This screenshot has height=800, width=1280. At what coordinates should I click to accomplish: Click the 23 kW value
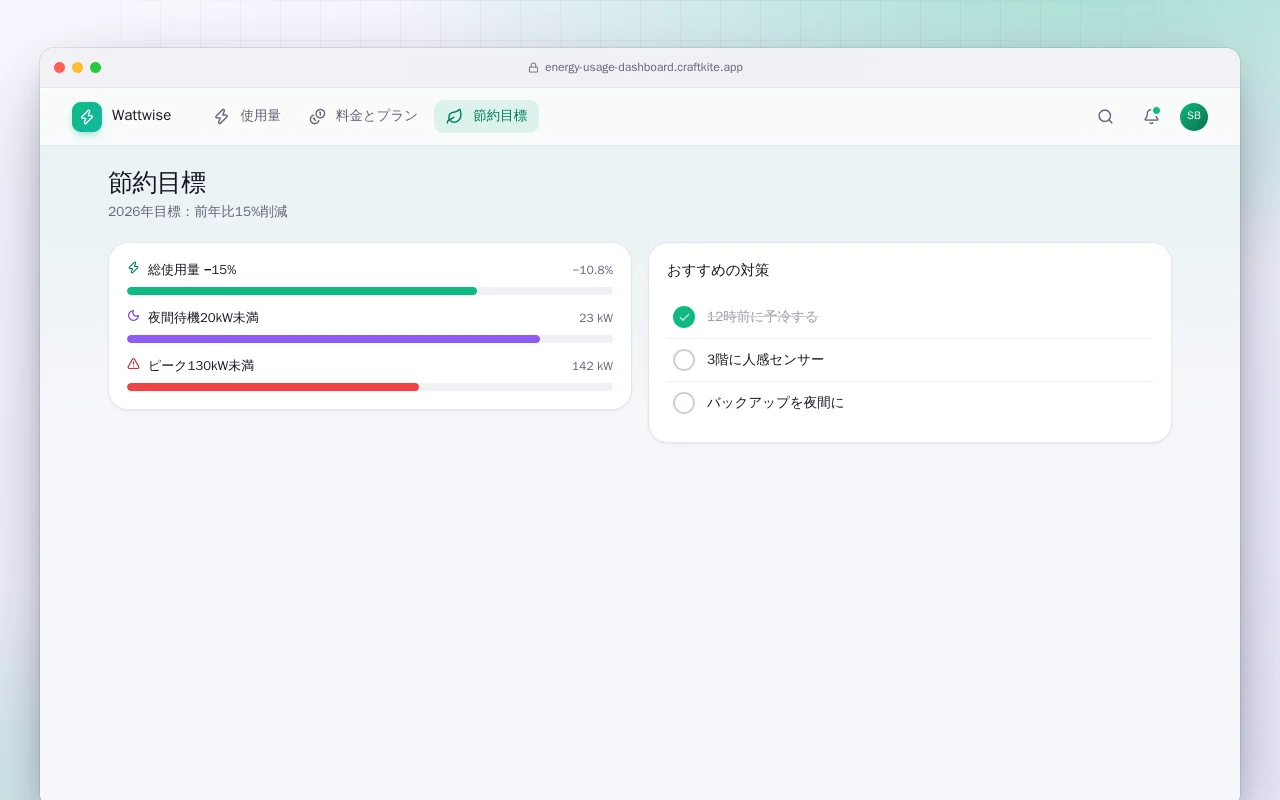click(x=596, y=318)
